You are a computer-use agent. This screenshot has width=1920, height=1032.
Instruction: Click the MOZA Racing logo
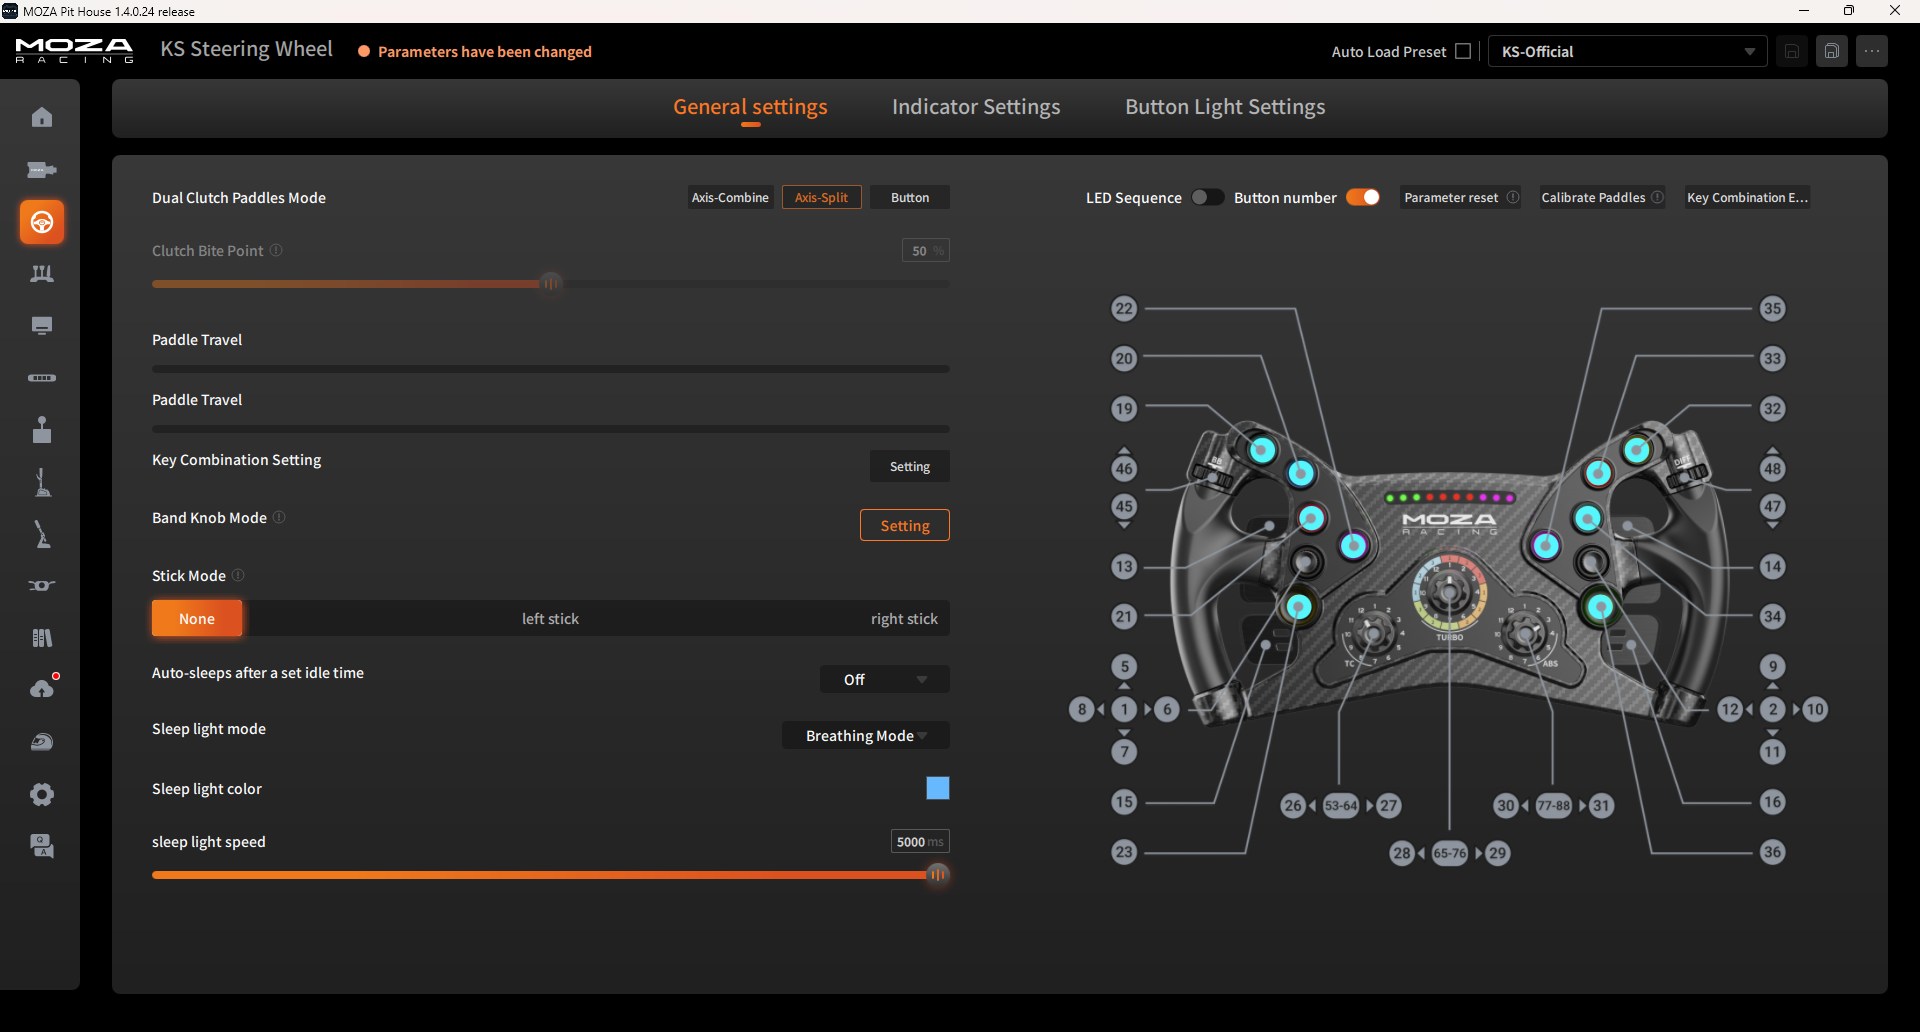(74, 51)
